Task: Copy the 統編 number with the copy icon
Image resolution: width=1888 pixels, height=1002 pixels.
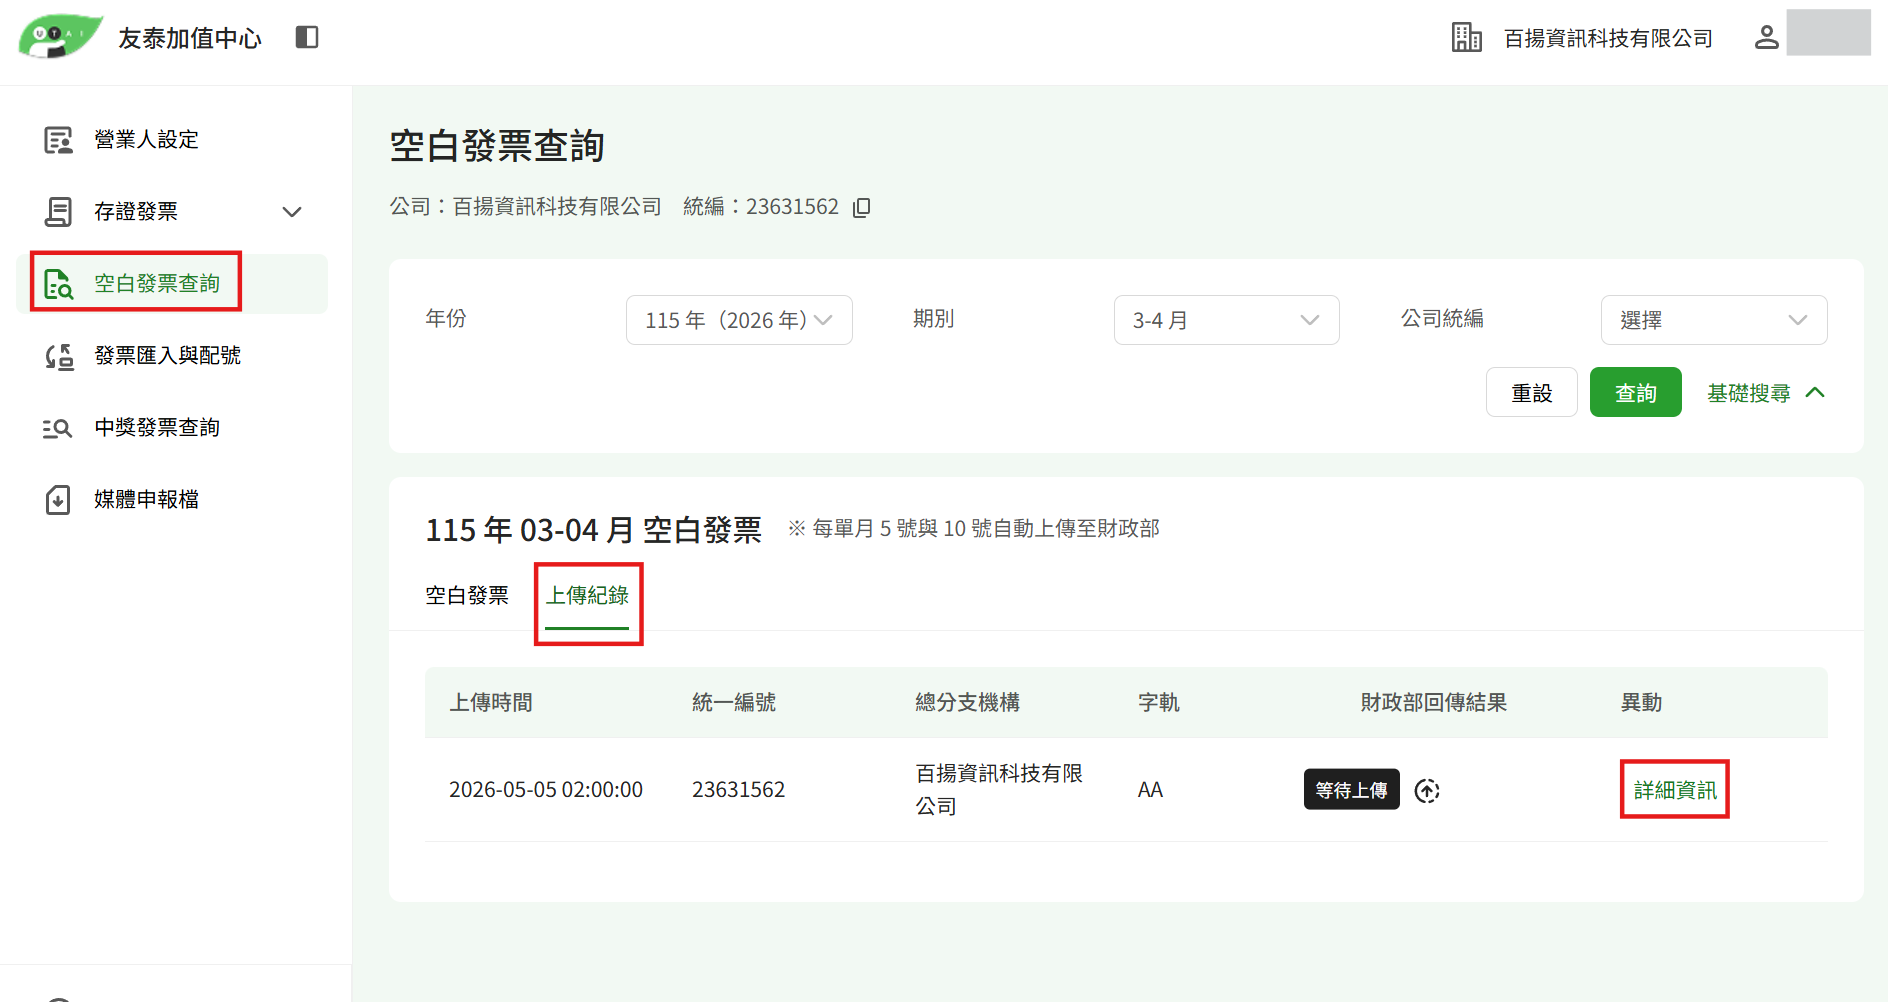Action: coord(861,207)
